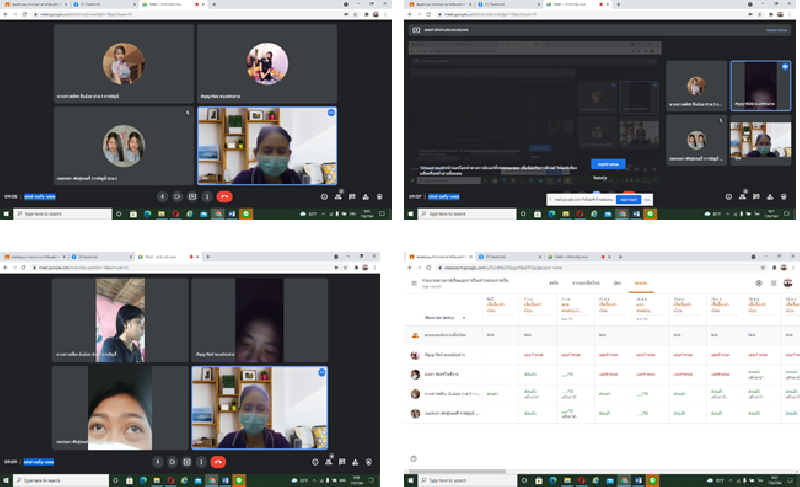The height and width of the screenshot is (487, 800).
Task: Switch to the Stream tab in Classroom
Action: tap(554, 283)
